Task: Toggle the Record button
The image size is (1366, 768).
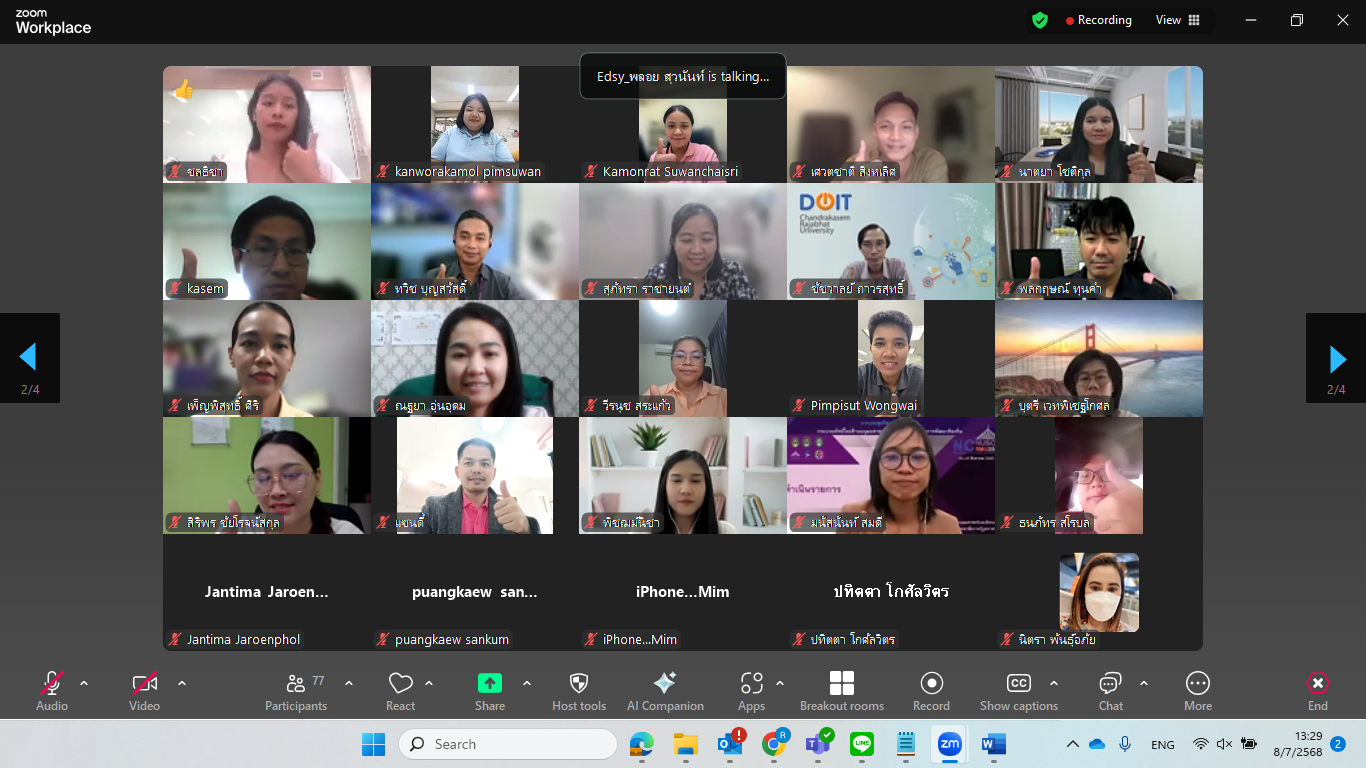Action: 931,691
